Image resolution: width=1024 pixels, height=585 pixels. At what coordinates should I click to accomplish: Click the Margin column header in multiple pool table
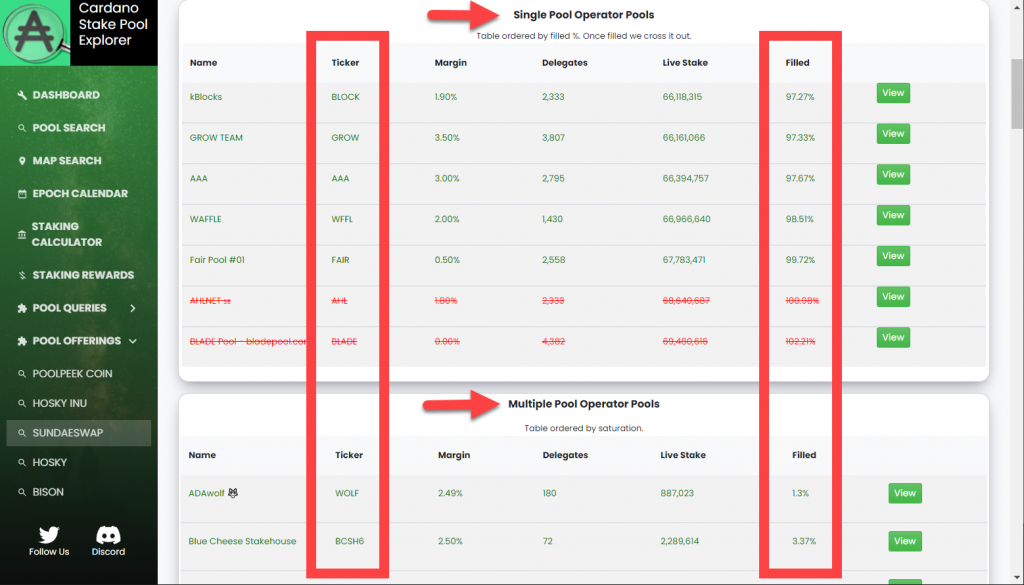(x=454, y=455)
